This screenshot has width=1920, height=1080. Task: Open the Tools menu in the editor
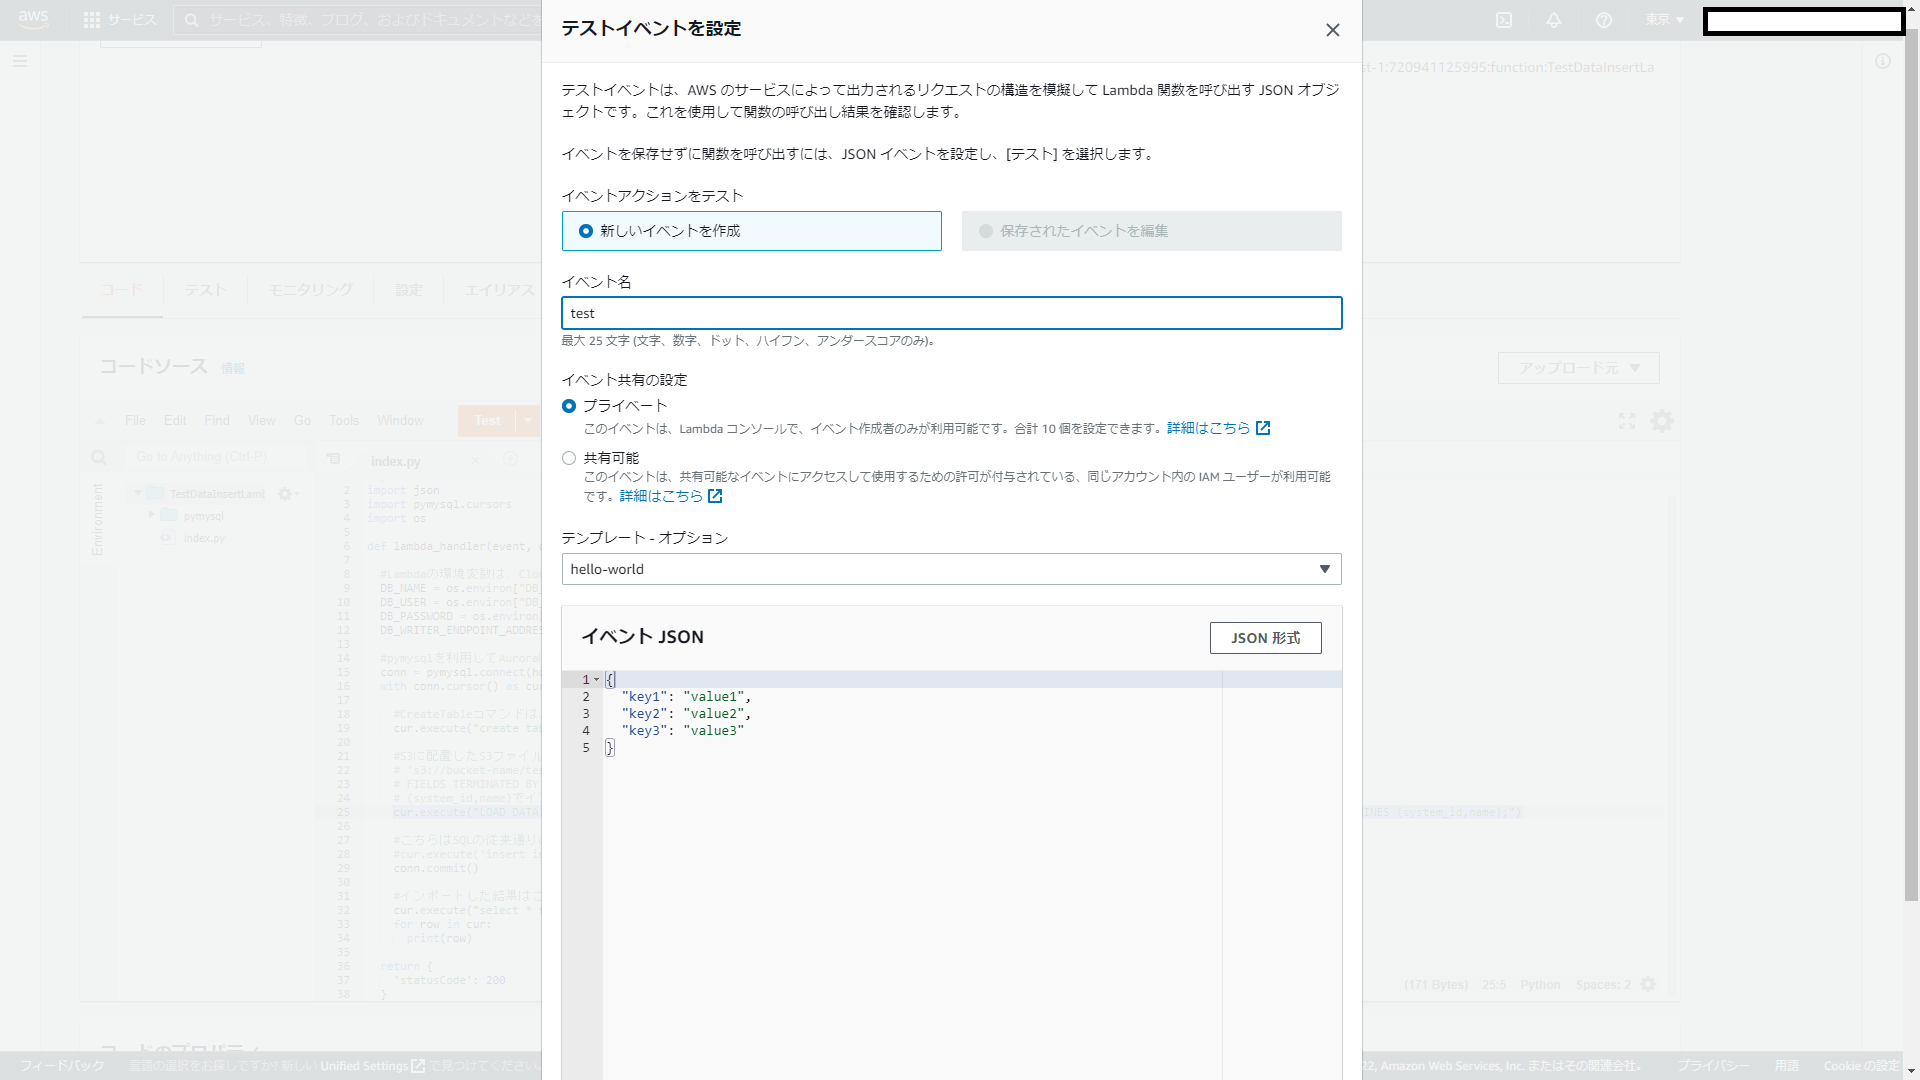344,421
